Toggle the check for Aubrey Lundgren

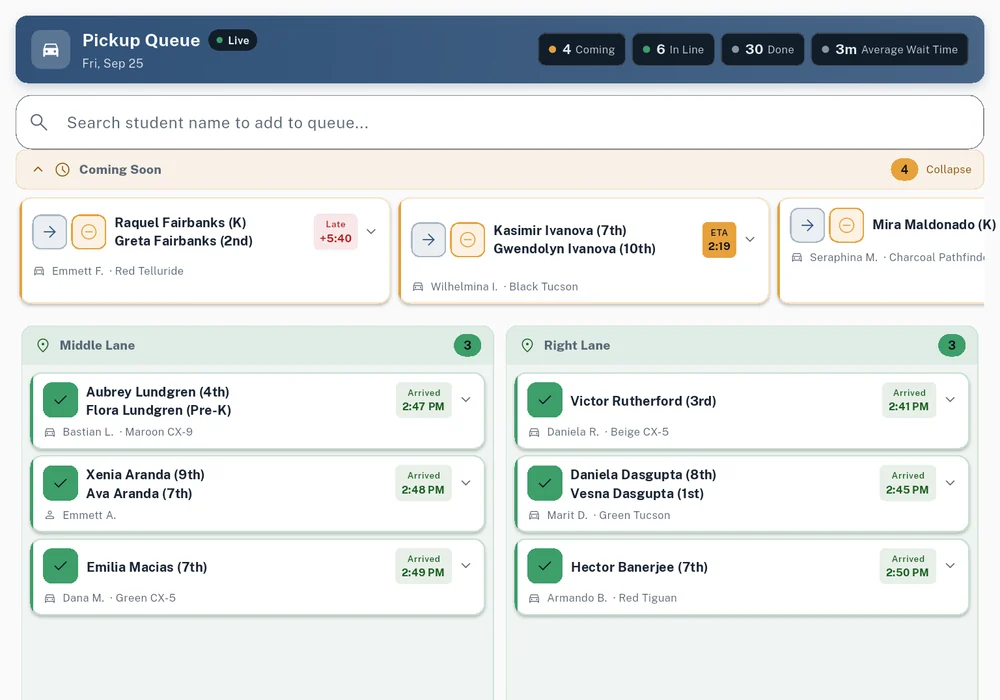click(61, 400)
